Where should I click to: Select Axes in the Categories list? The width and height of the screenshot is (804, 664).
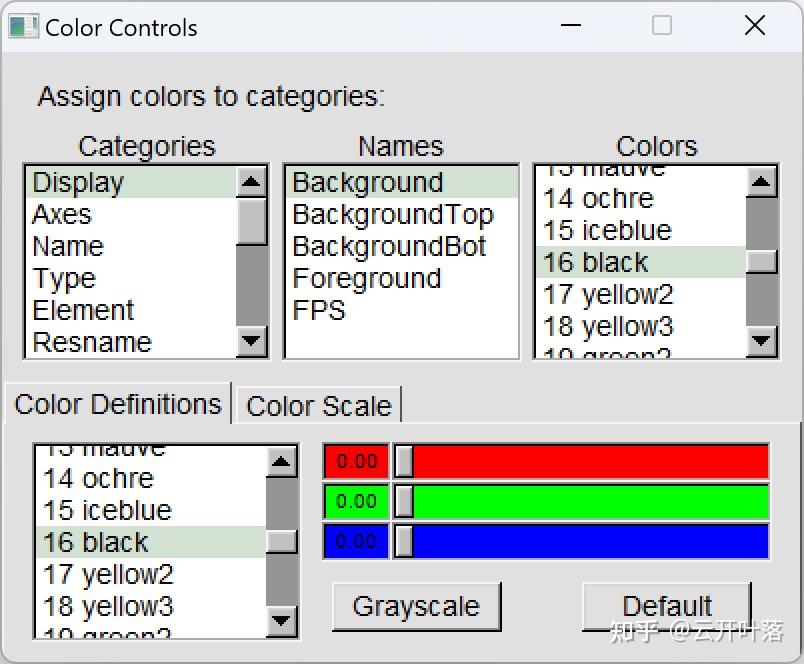pyautogui.click(x=62, y=215)
